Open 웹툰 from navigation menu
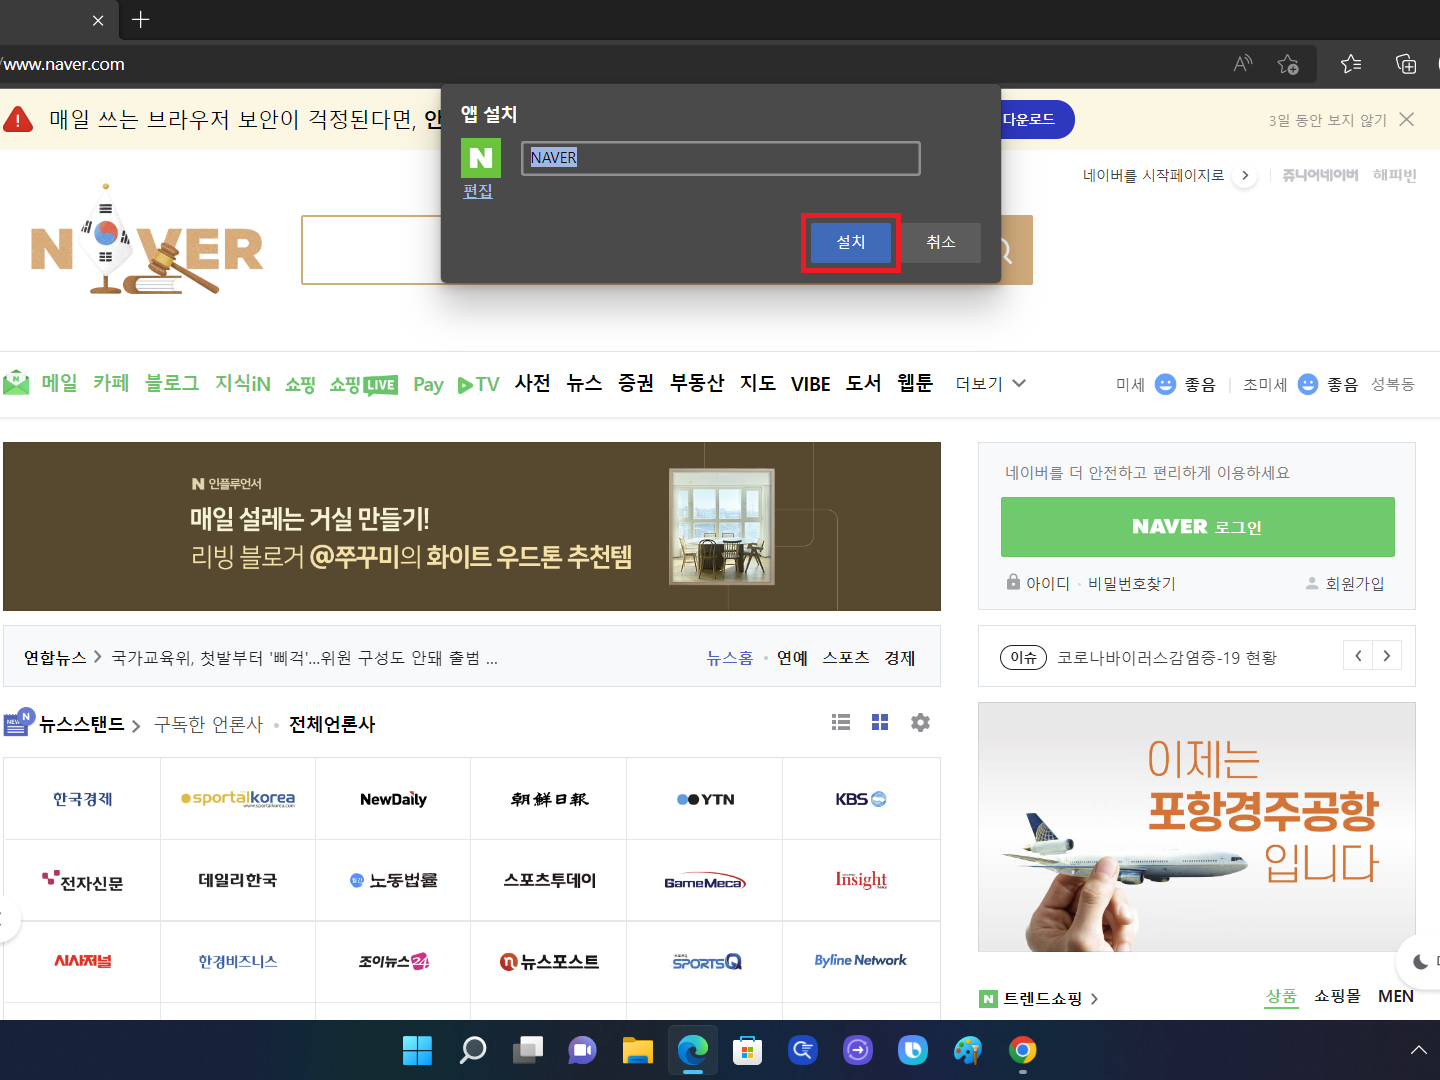The width and height of the screenshot is (1440, 1080). click(915, 383)
